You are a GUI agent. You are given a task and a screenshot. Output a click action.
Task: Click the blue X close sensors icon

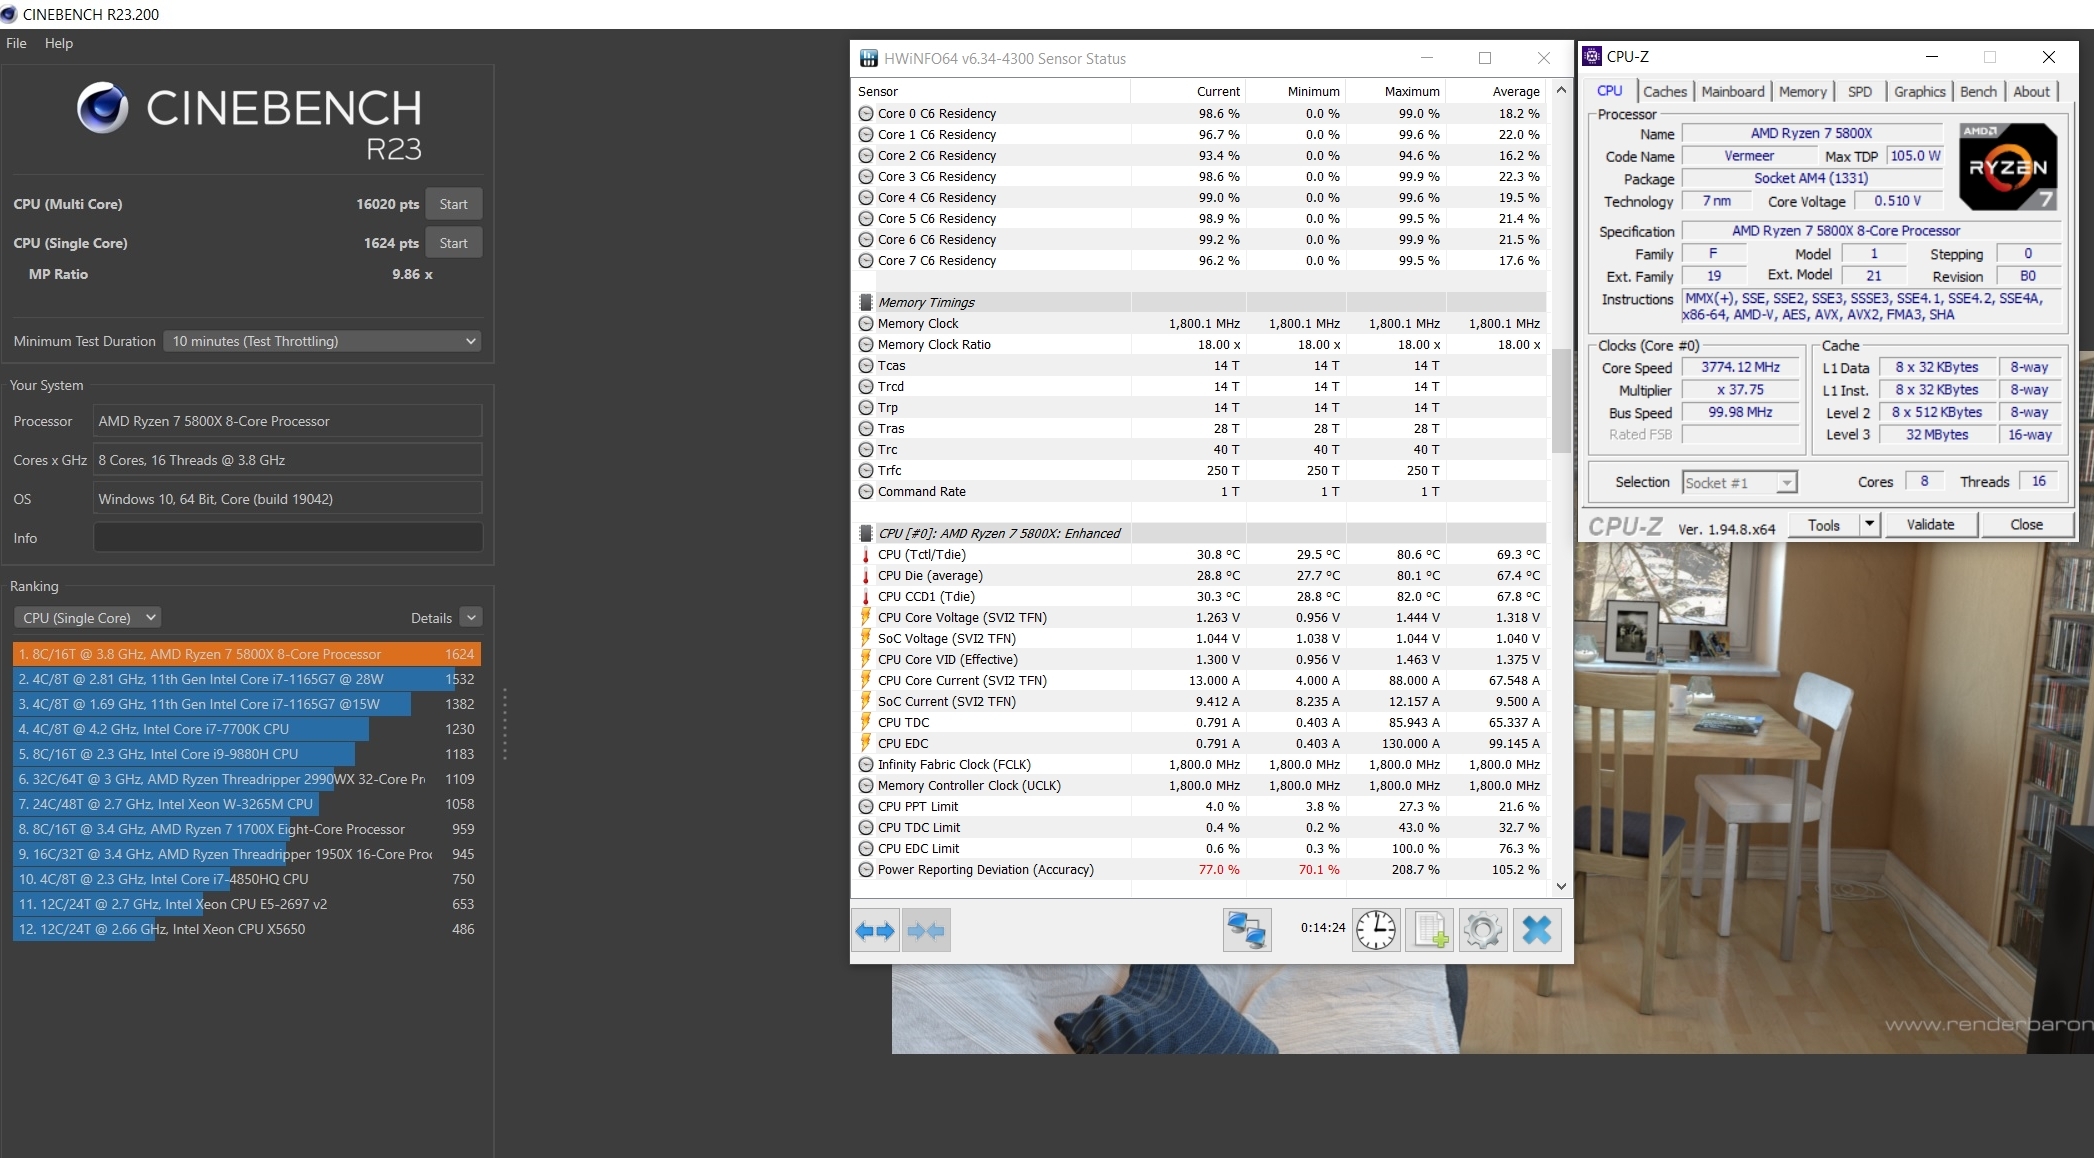pos(1537,930)
